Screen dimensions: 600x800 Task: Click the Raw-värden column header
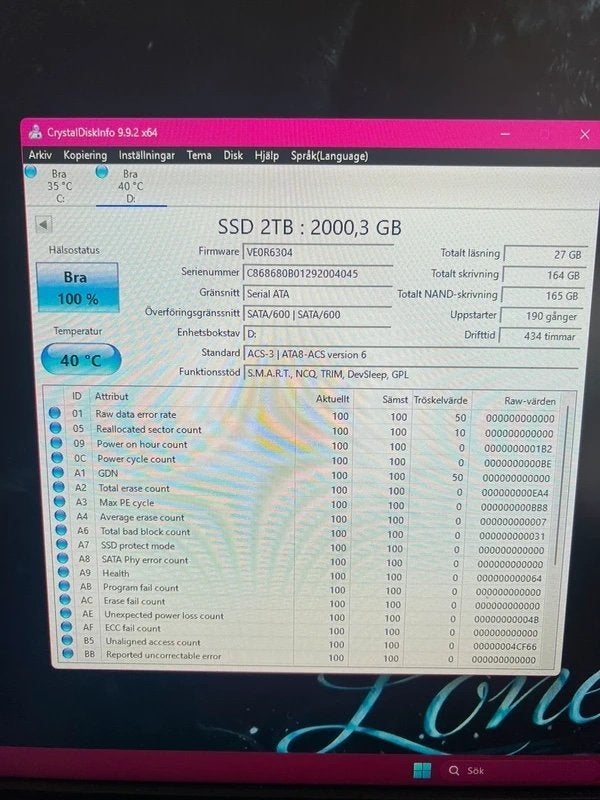pos(530,401)
